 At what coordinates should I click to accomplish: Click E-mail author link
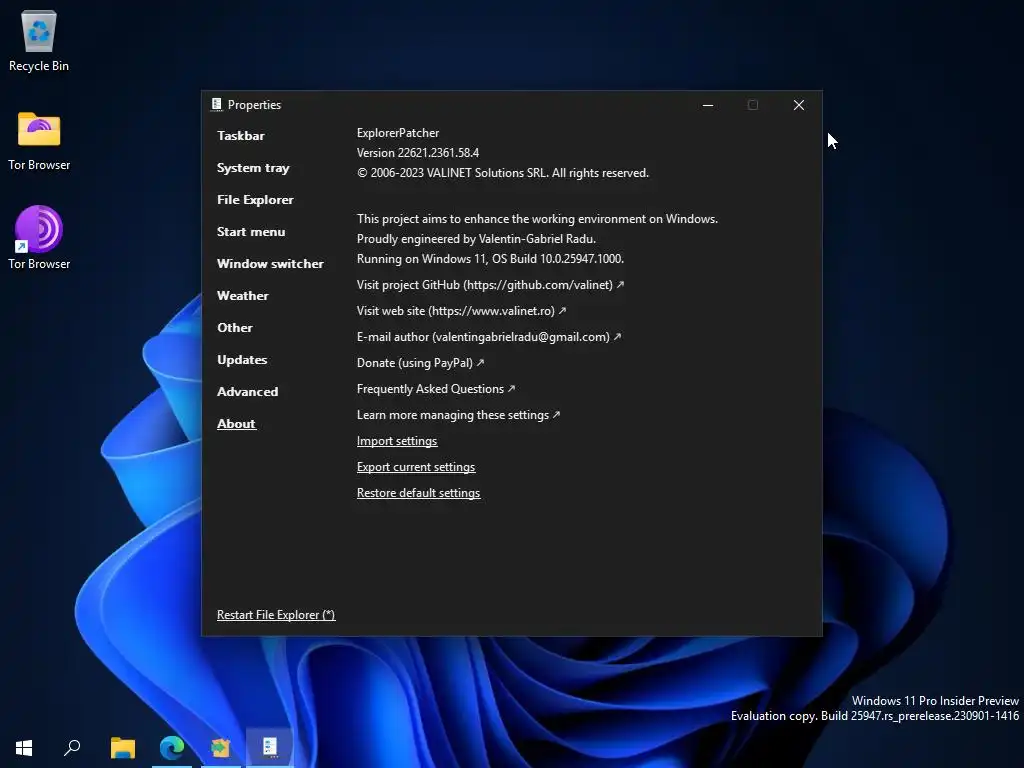(488, 337)
